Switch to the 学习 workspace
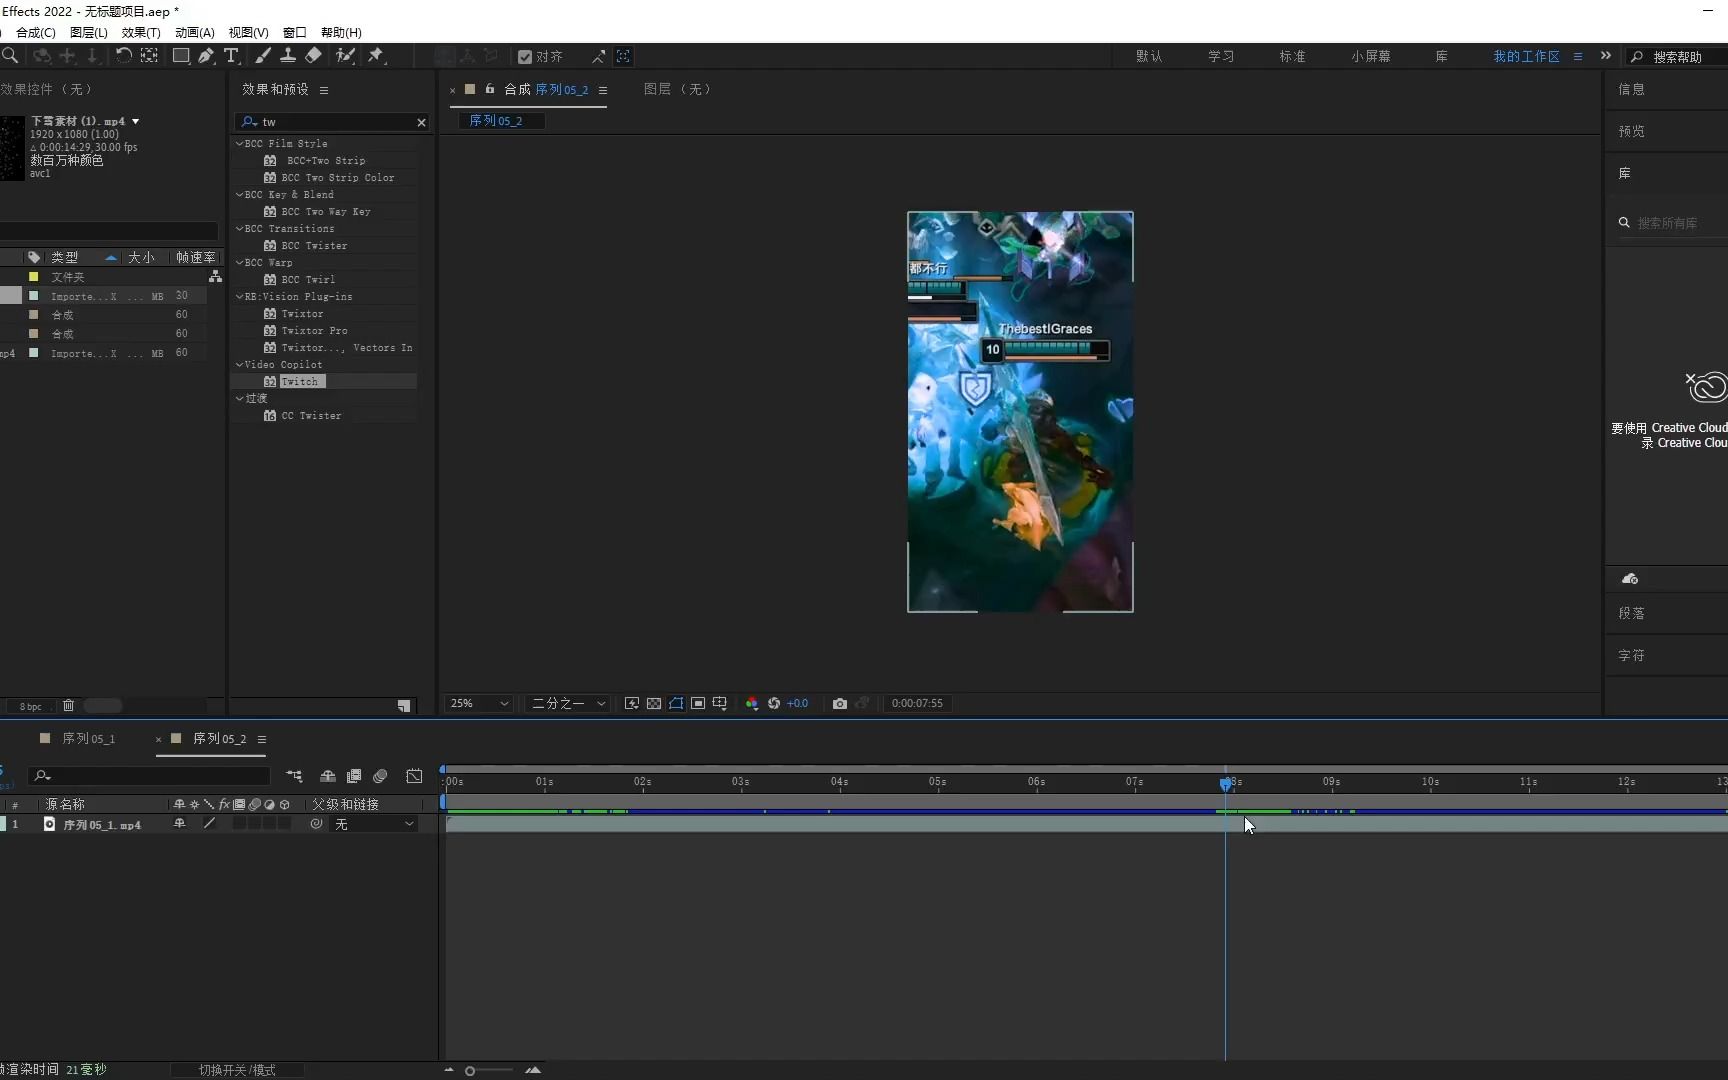Image resolution: width=1728 pixels, height=1080 pixels. pos(1221,57)
